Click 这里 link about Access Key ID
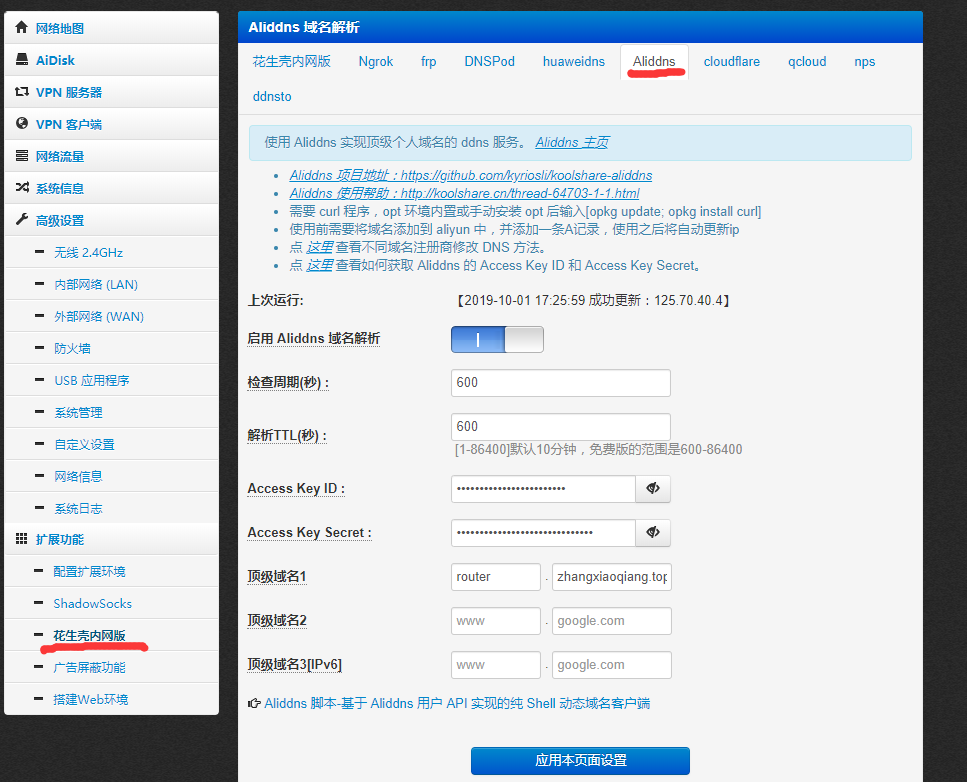 pyautogui.click(x=319, y=266)
